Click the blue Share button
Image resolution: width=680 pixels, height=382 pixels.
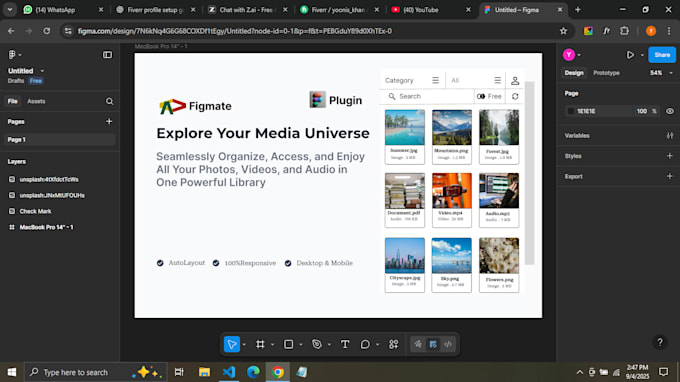point(662,55)
